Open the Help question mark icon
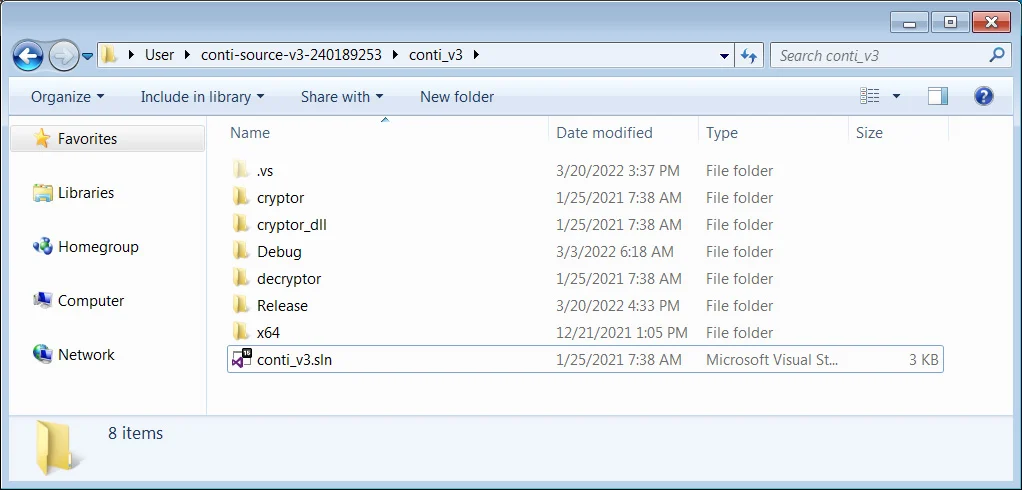Image resolution: width=1022 pixels, height=490 pixels. (x=983, y=96)
